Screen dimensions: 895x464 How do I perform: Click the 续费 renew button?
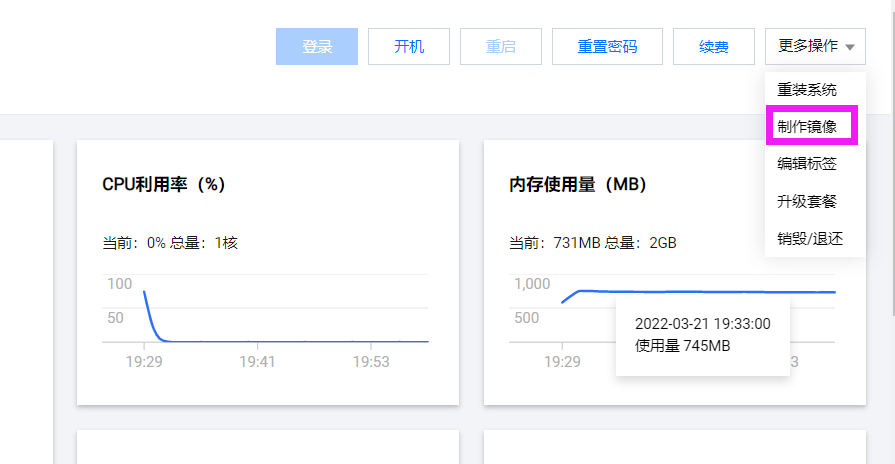[x=713, y=47]
